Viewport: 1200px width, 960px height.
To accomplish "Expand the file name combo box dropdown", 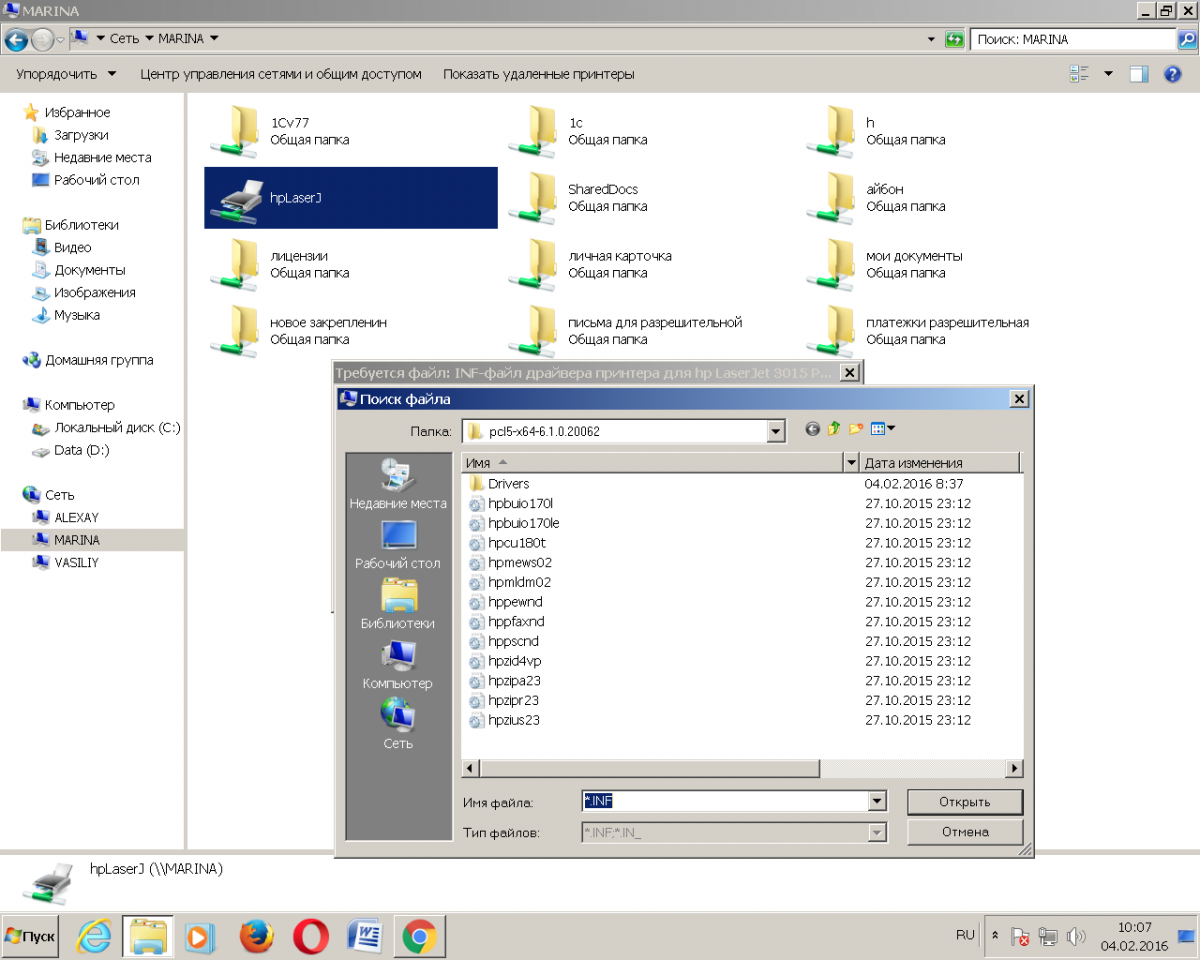I will point(877,801).
